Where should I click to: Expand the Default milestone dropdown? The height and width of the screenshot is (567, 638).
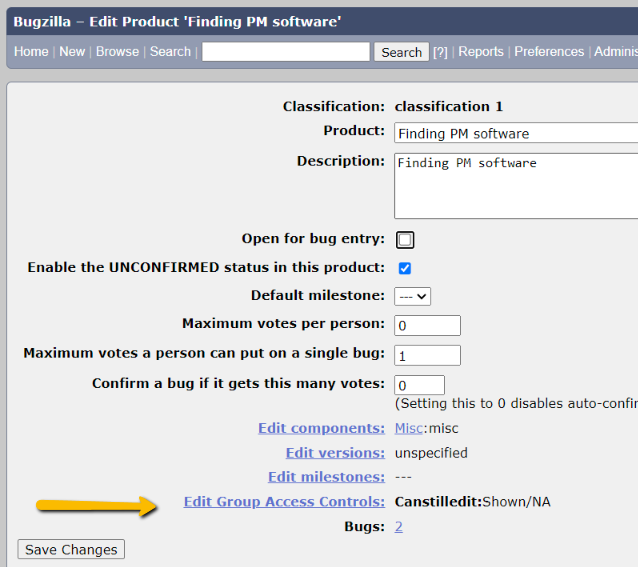[412, 297]
